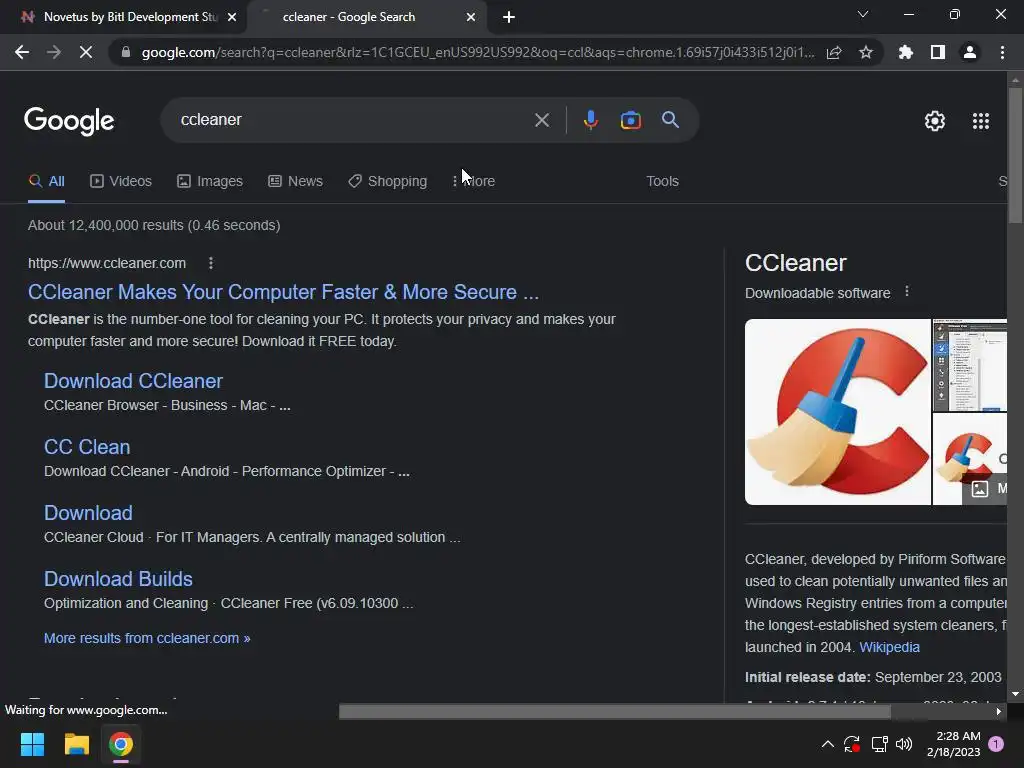The height and width of the screenshot is (768, 1024).
Task: Open a new browser tab
Action: 509,17
